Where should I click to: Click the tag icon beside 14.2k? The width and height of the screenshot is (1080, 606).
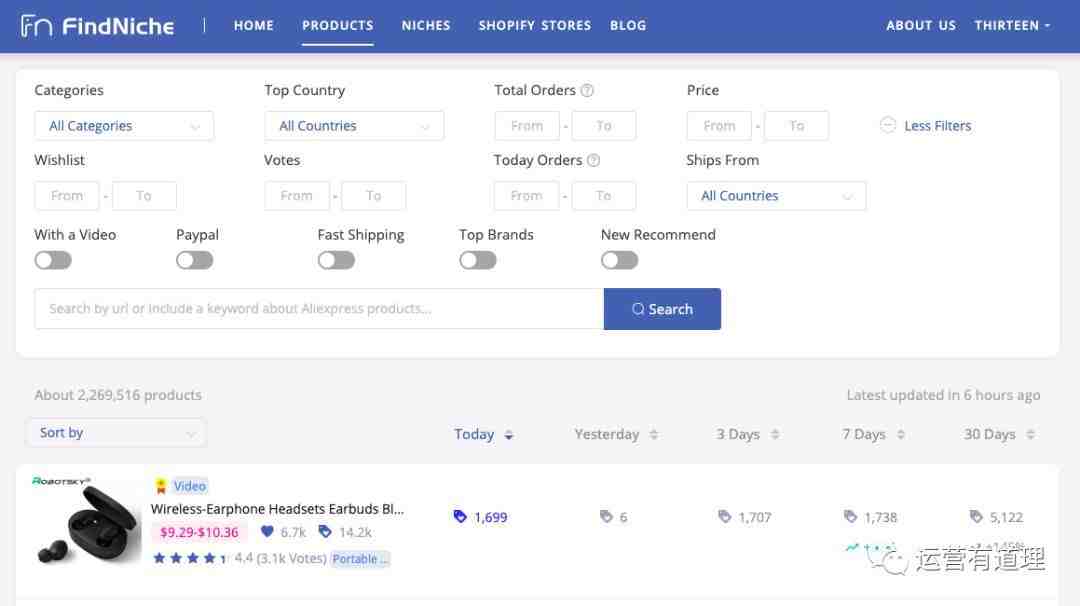click(325, 532)
